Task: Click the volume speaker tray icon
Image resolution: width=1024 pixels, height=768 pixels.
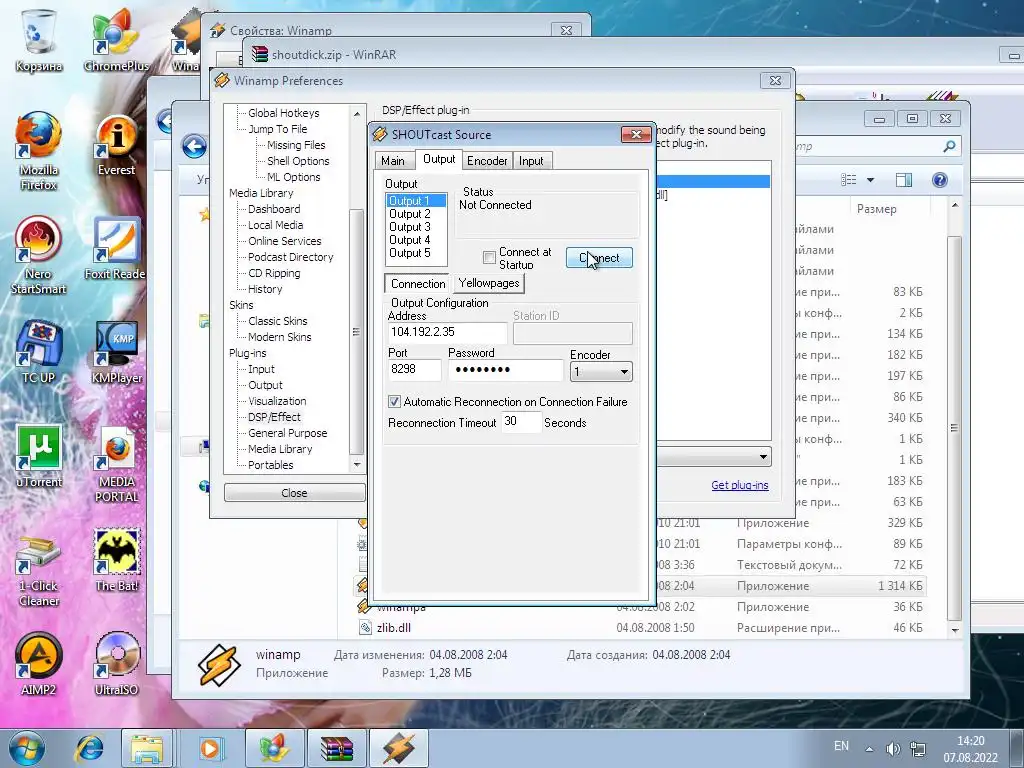Action: click(893, 748)
